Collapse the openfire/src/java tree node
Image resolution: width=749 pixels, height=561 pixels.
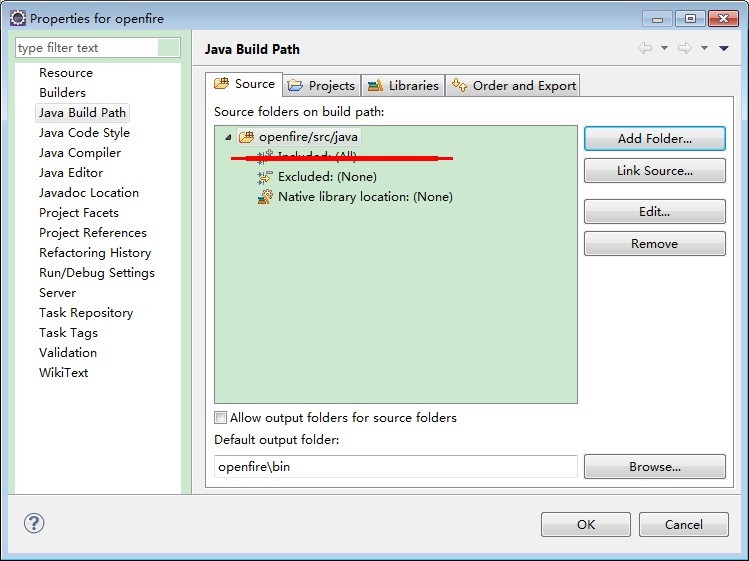(x=228, y=138)
